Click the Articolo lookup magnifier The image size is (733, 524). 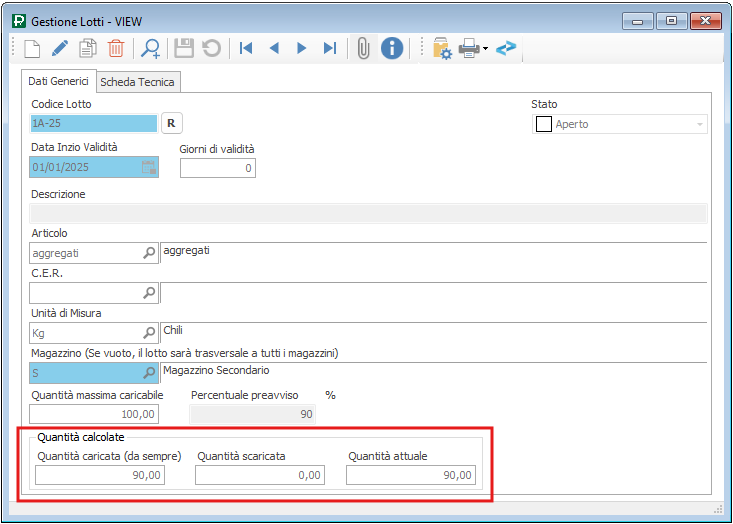[149, 253]
